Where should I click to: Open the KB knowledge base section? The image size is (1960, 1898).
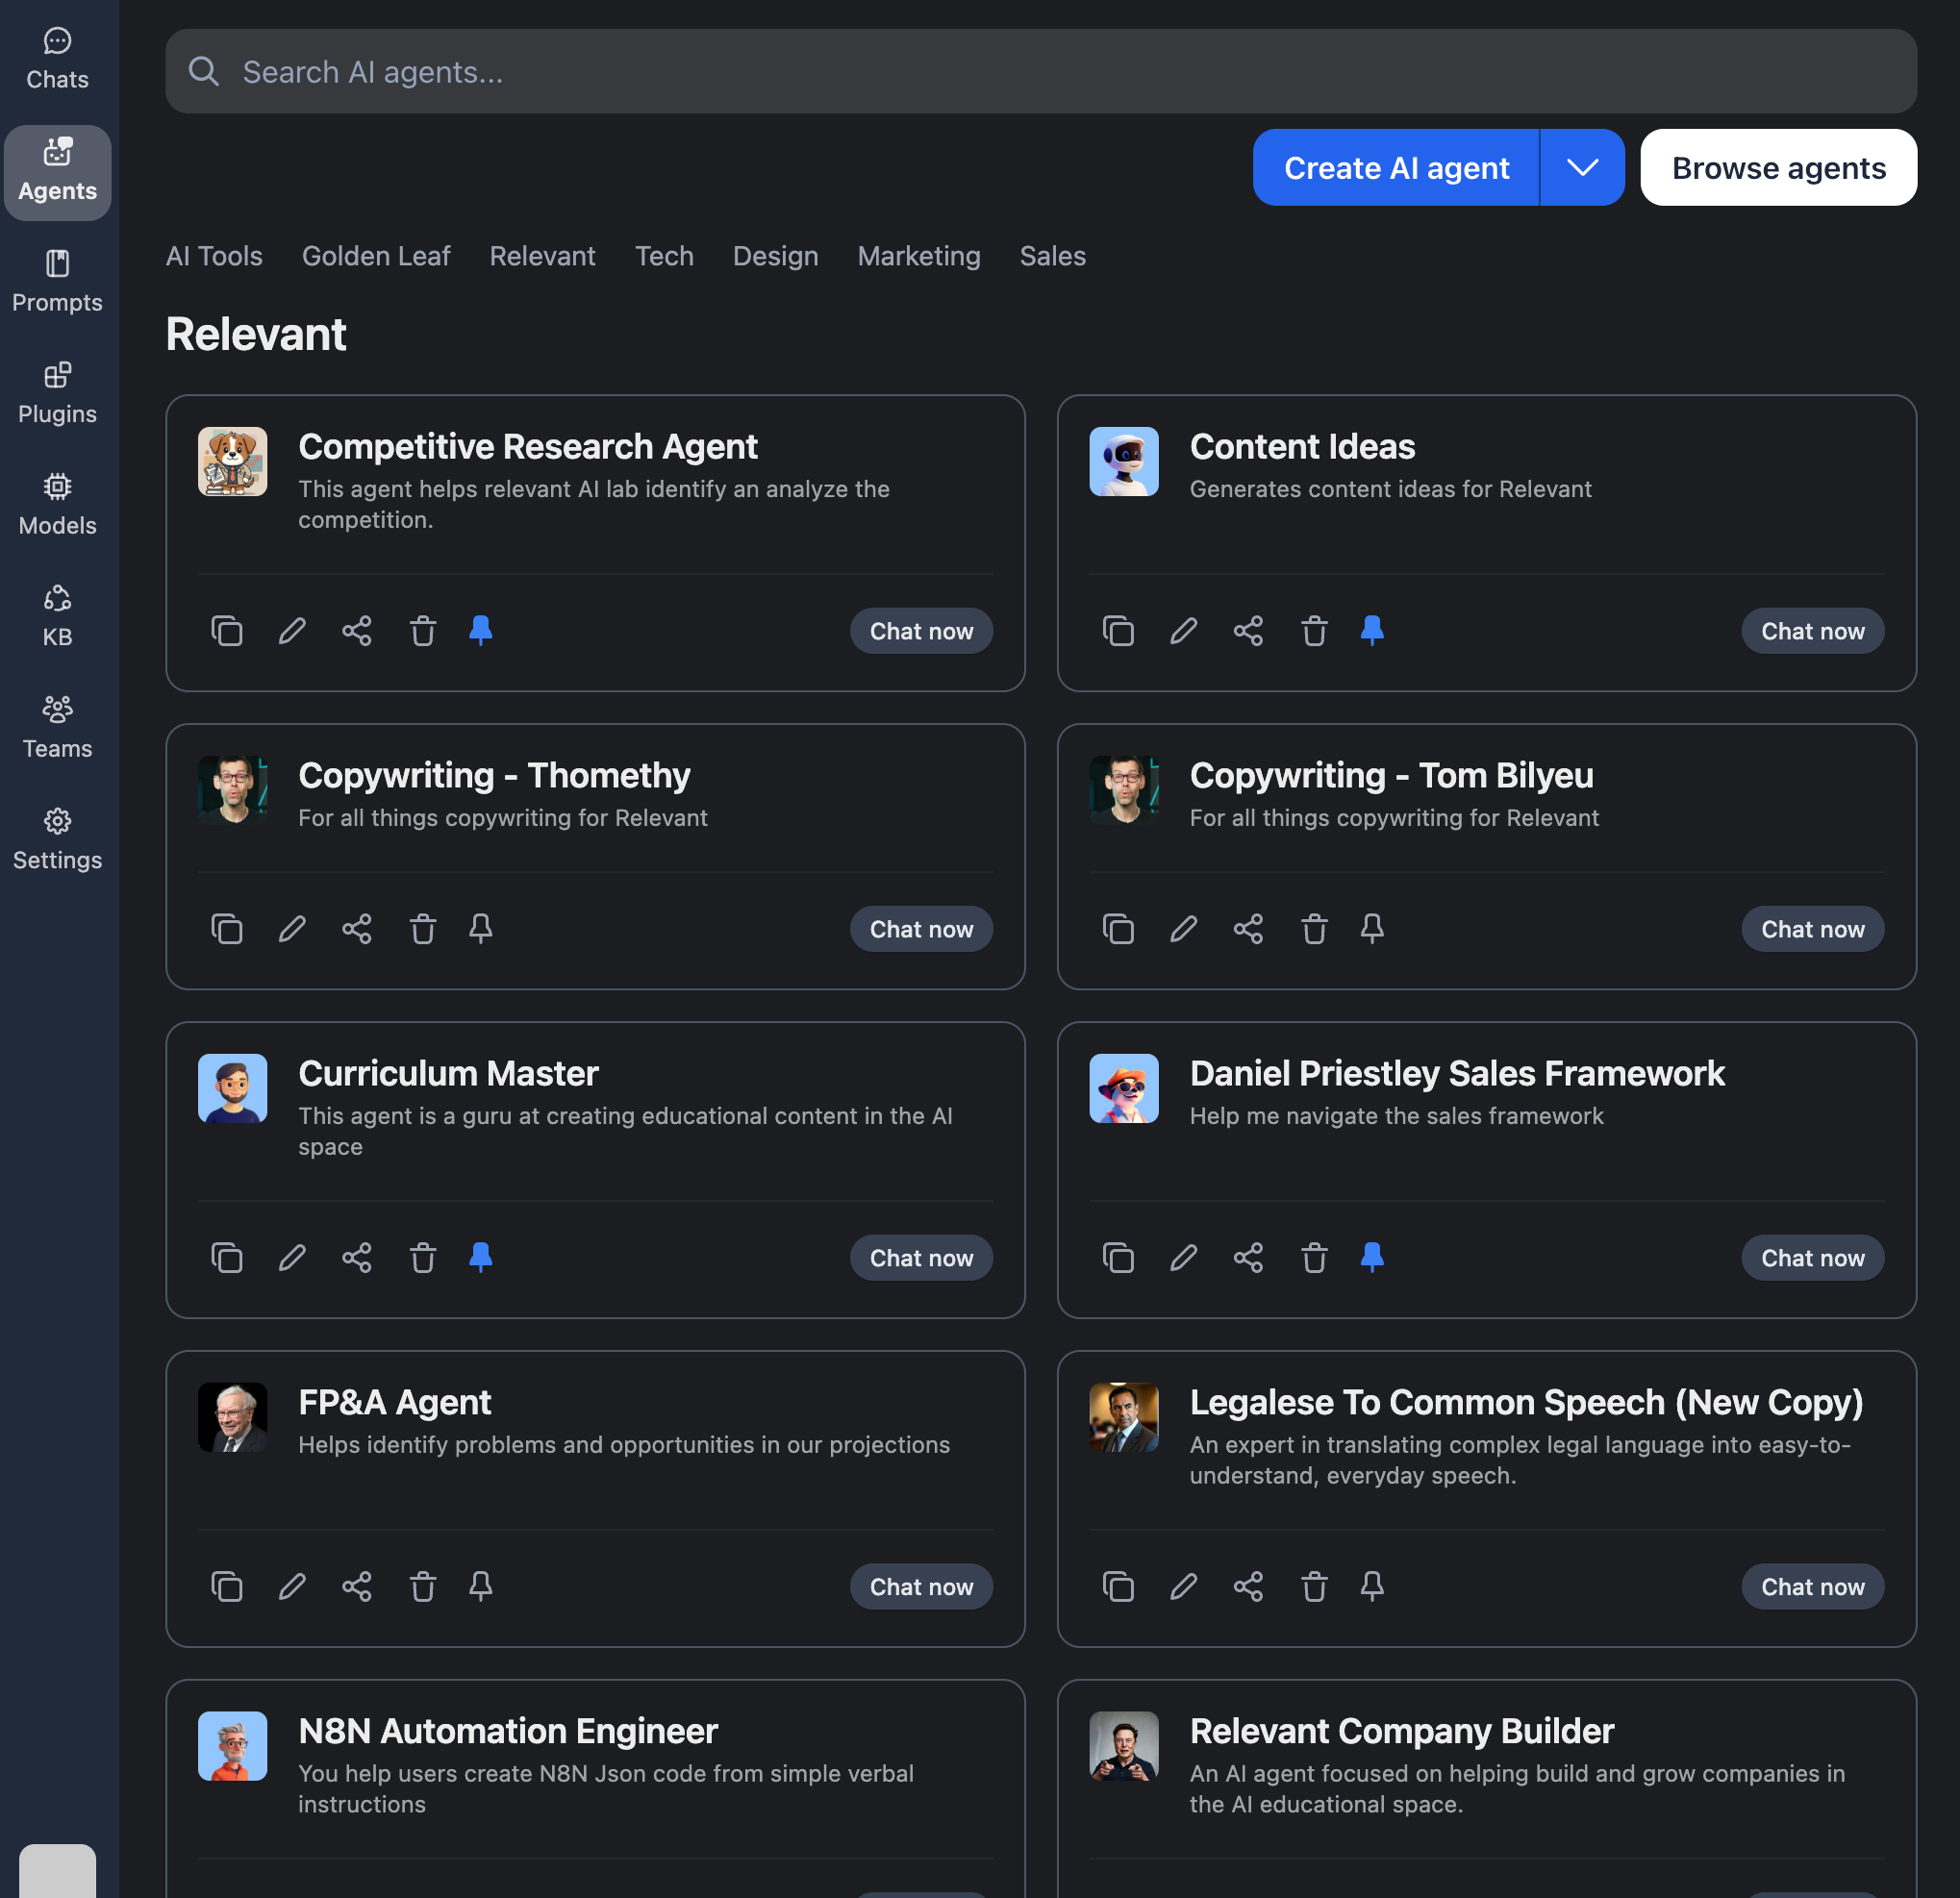[57, 616]
